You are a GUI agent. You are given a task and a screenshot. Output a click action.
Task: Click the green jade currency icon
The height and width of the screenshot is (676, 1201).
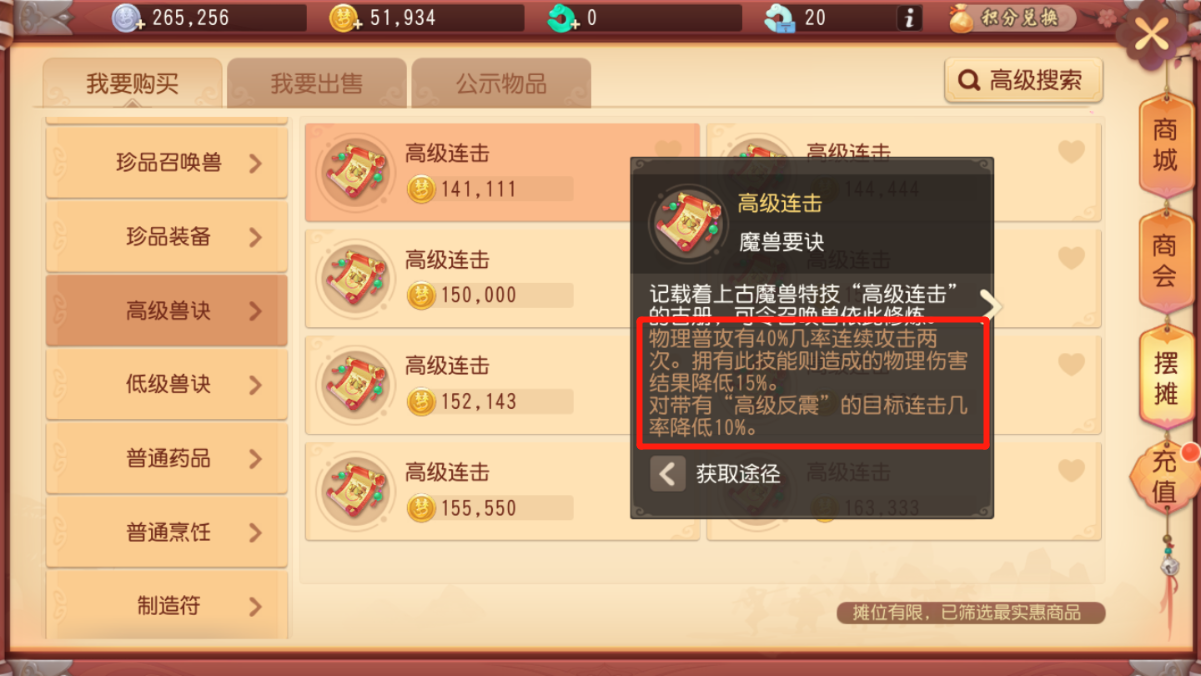pyautogui.click(x=563, y=18)
